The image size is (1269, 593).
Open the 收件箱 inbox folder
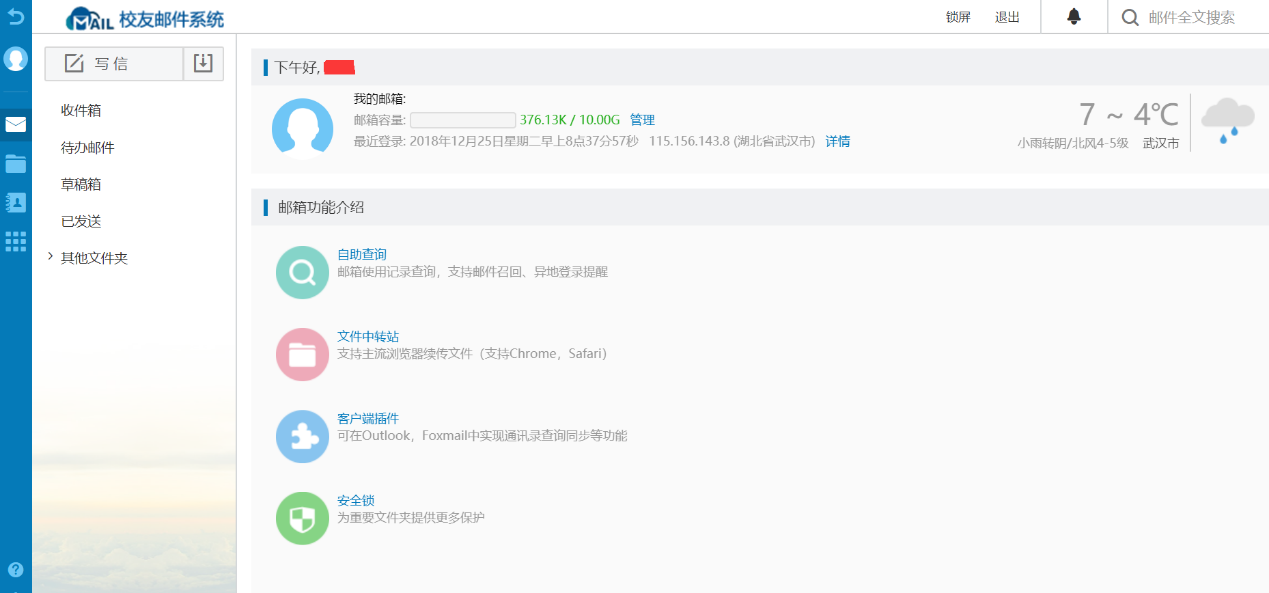point(81,110)
